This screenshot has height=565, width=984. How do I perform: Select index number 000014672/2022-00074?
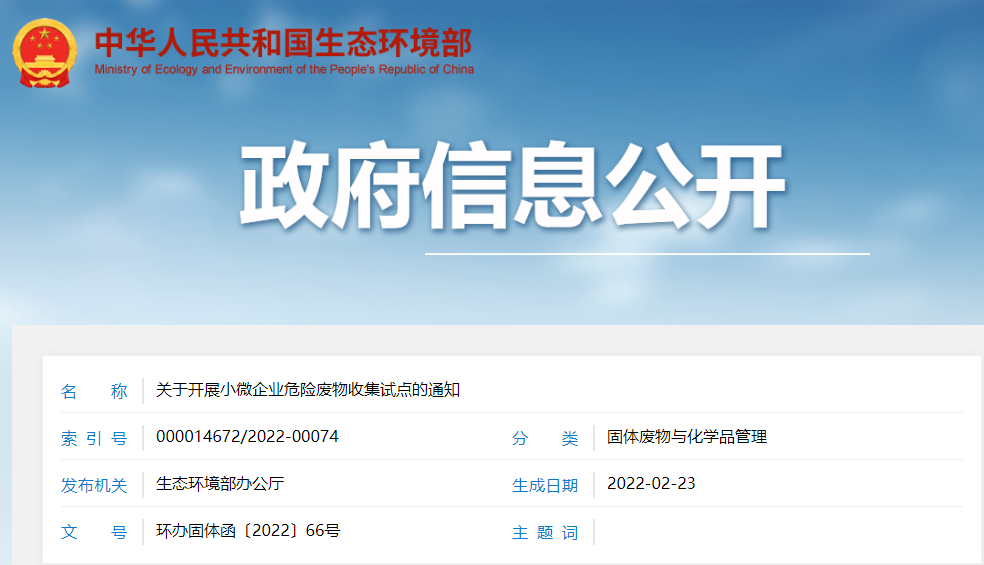pyautogui.click(x=247, y=437)
